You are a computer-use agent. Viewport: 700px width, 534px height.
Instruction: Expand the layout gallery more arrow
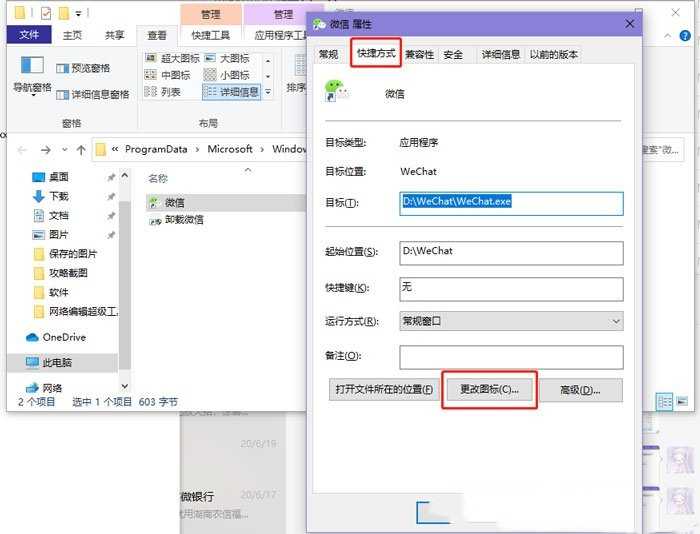(x=269, y=93)
